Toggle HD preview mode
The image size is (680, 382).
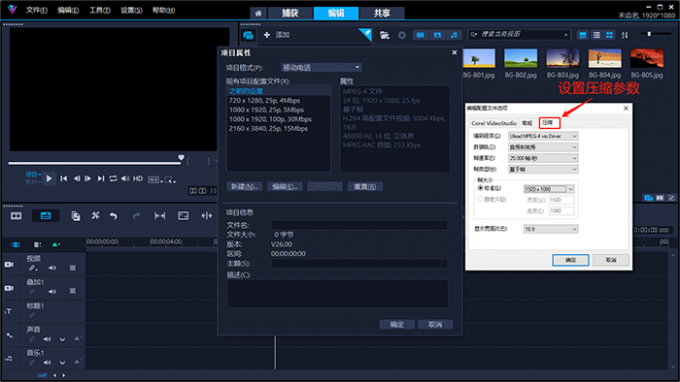138,179
